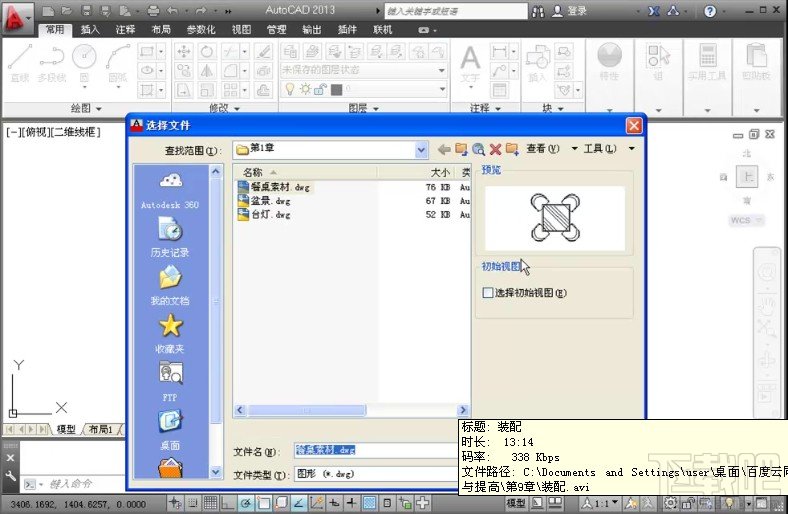Check the 选择初始视图 checkbox
The width and height of the screenshot is (788, 514).
(487, 292)
